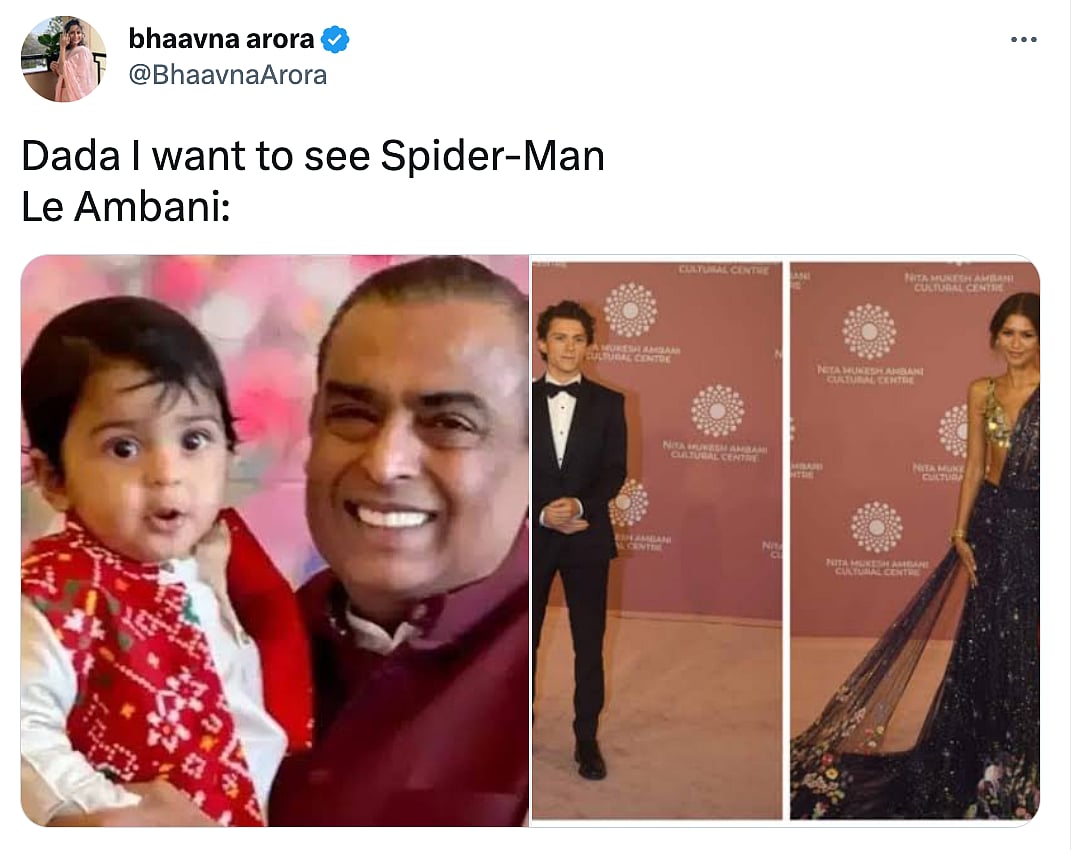Viewport: 1076px width, 850px height.
Task: Click the topmost circular logo in the right photo
Action: pos(868,330)
